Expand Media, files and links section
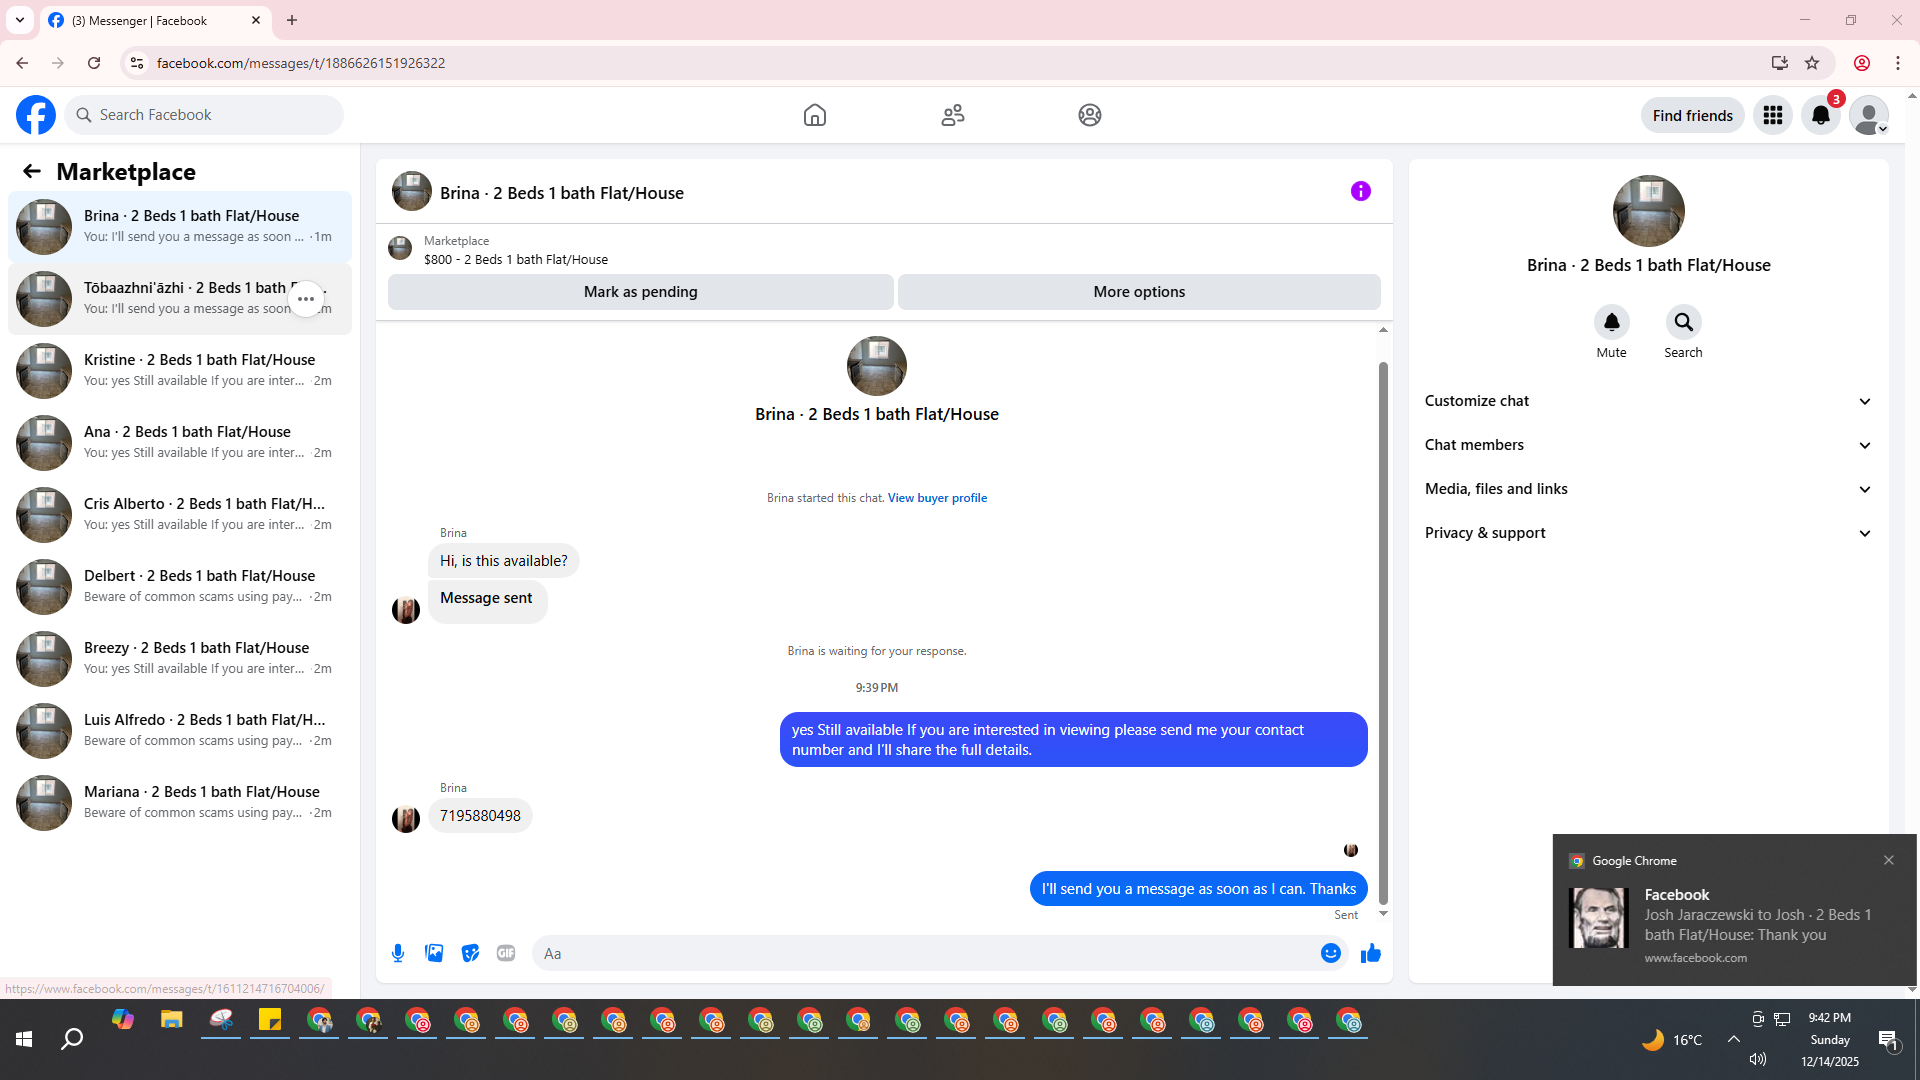Screen dimensions: 1920x1080 pyautogui.click(x=1648, y=489)
